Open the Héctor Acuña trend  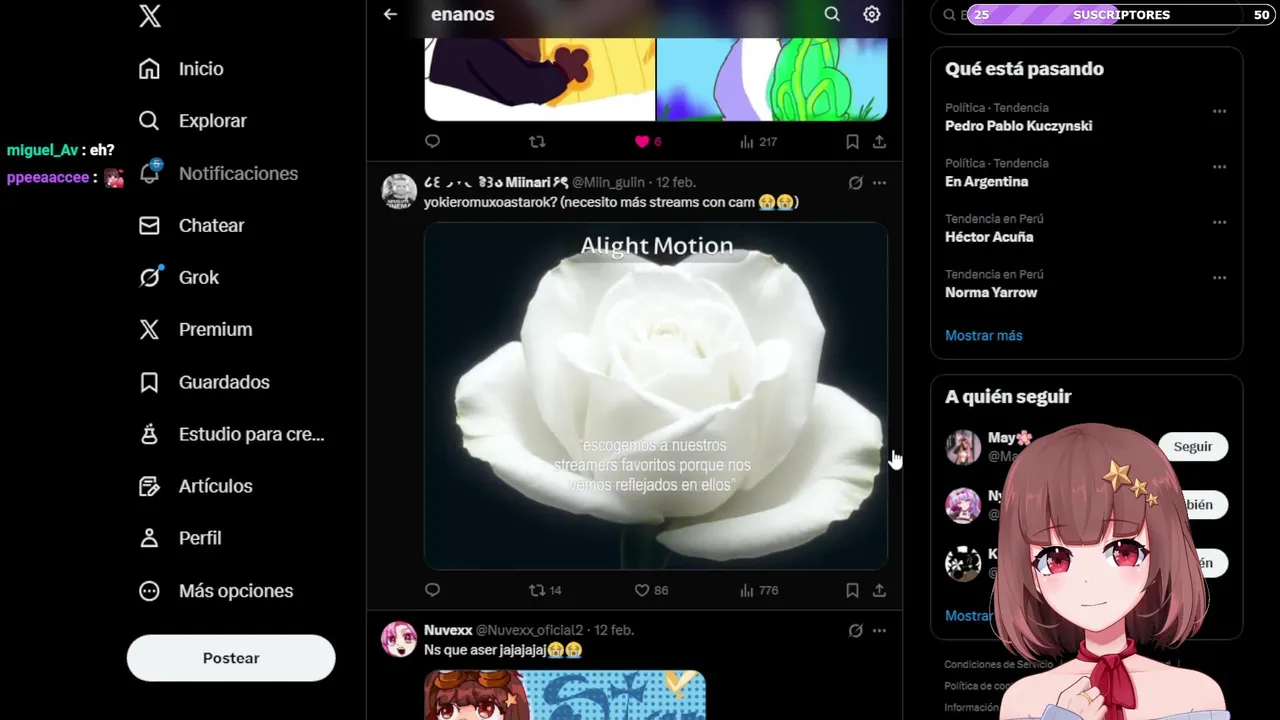989,237
